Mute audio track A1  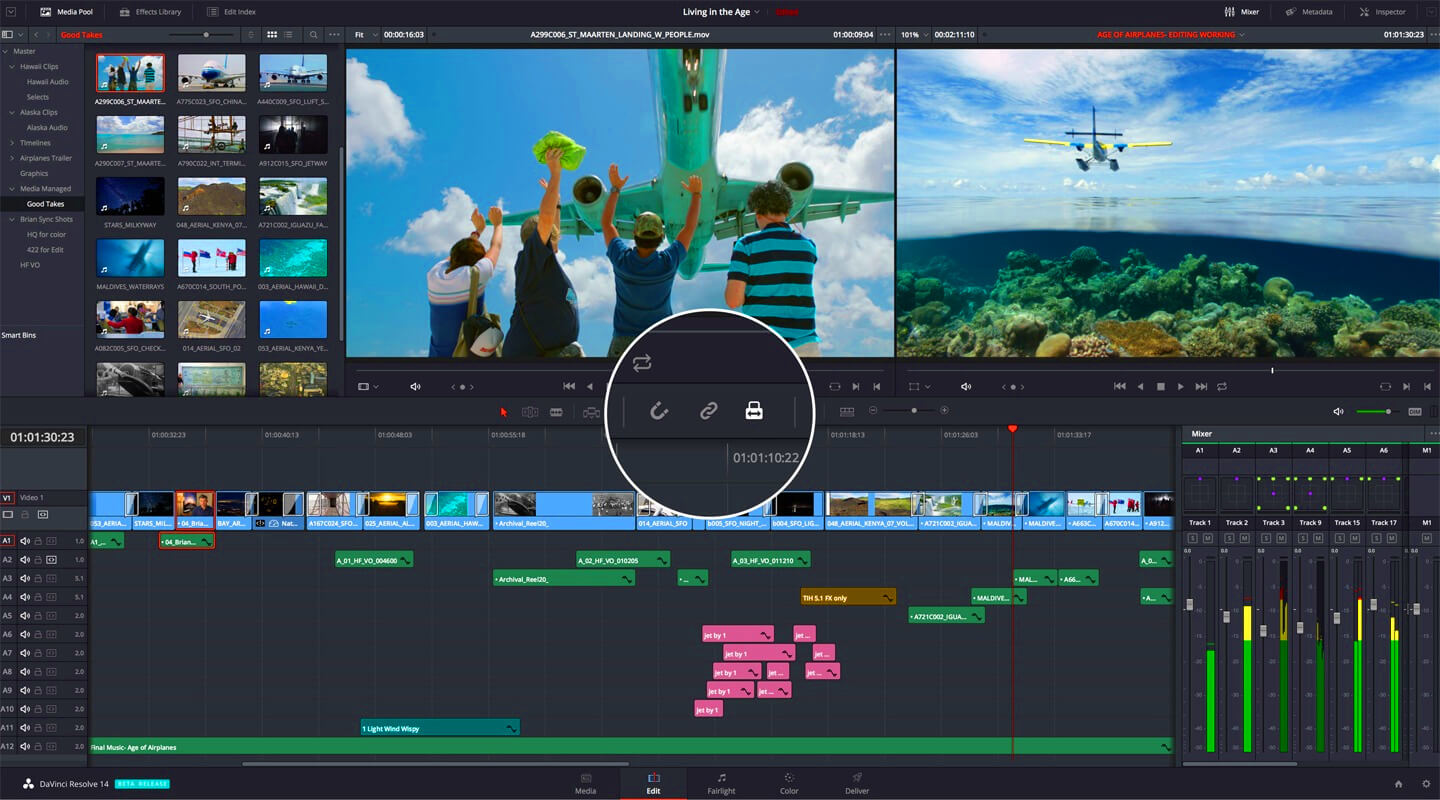click(25, 541)
